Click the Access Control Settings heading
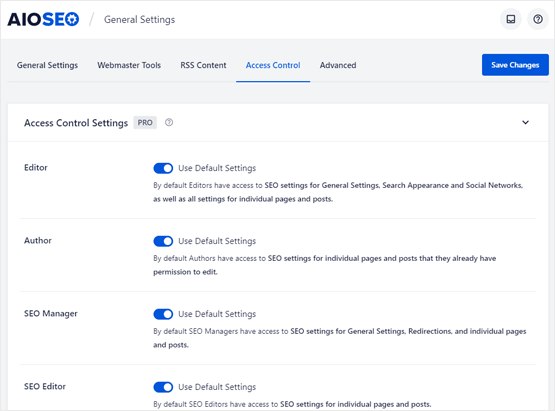The image size is (555, 411). point(76,123)
